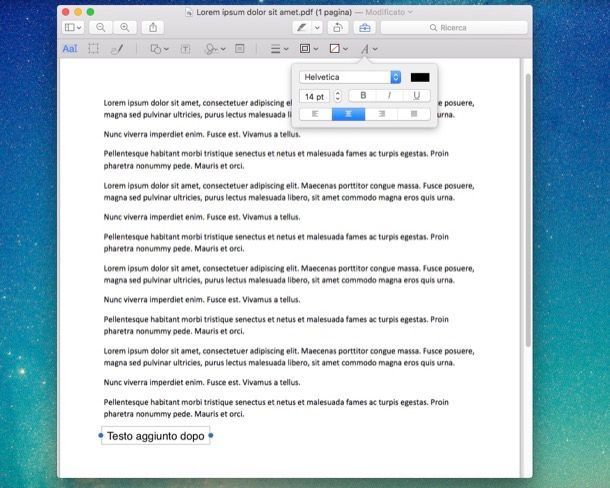Open the border color dropdown
This screenshot has width=610, height=488.
click(x=309, y=48)
